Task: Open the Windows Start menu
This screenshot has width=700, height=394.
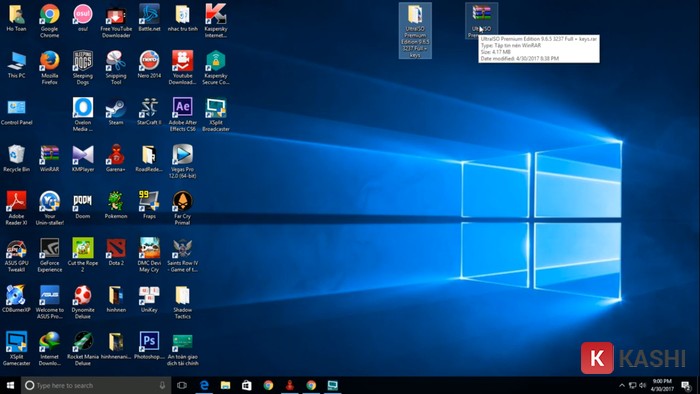Action: [x=10, y=385]
